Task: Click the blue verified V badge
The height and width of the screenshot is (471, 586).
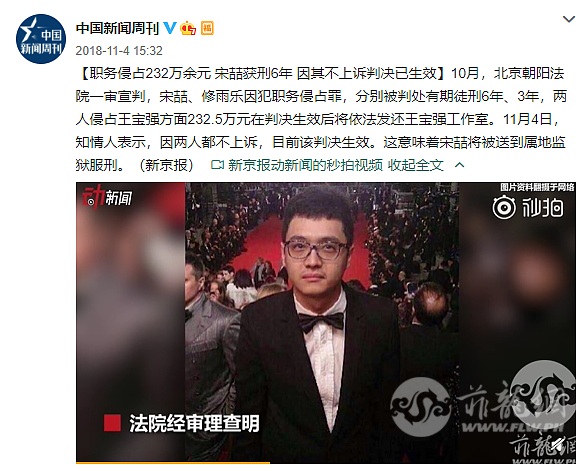Action: [170, 28]
